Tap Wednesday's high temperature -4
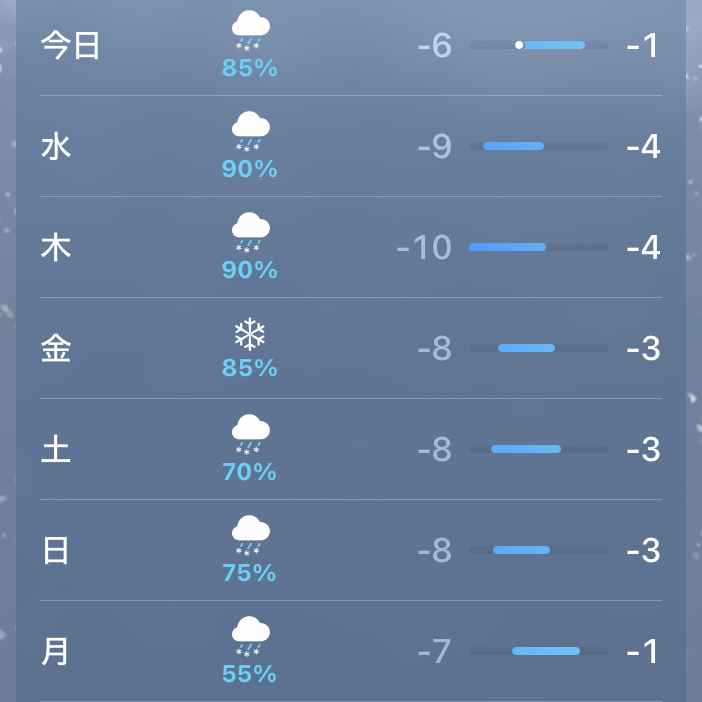This screenshot has width=702, height=702. (x=642, y=147)
